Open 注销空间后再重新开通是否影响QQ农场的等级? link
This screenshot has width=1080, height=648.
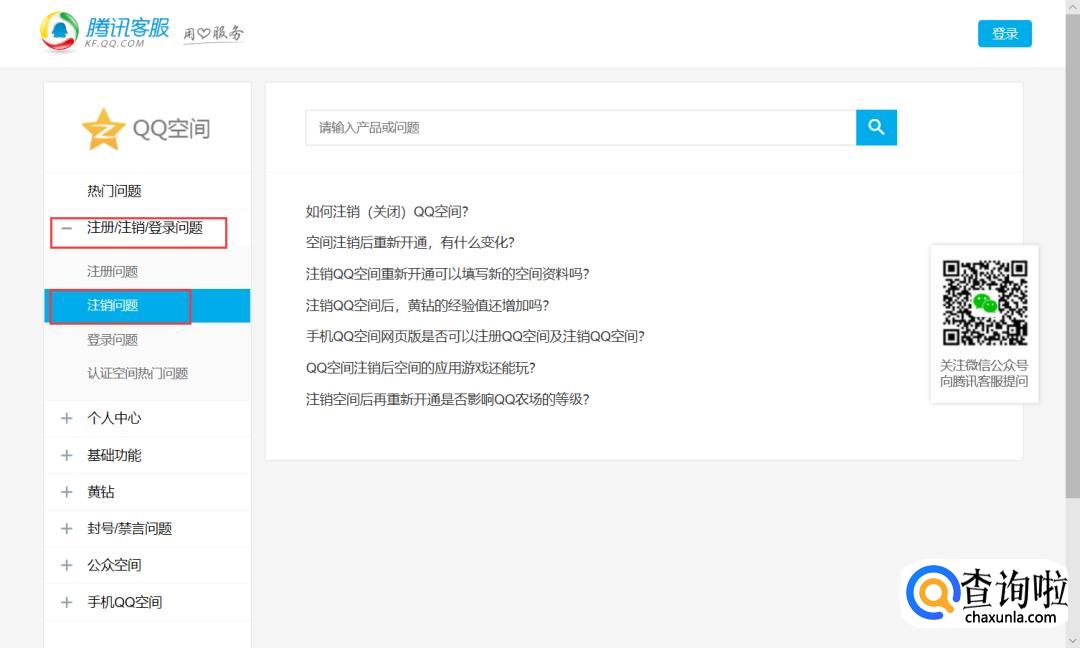pos(448,399)
